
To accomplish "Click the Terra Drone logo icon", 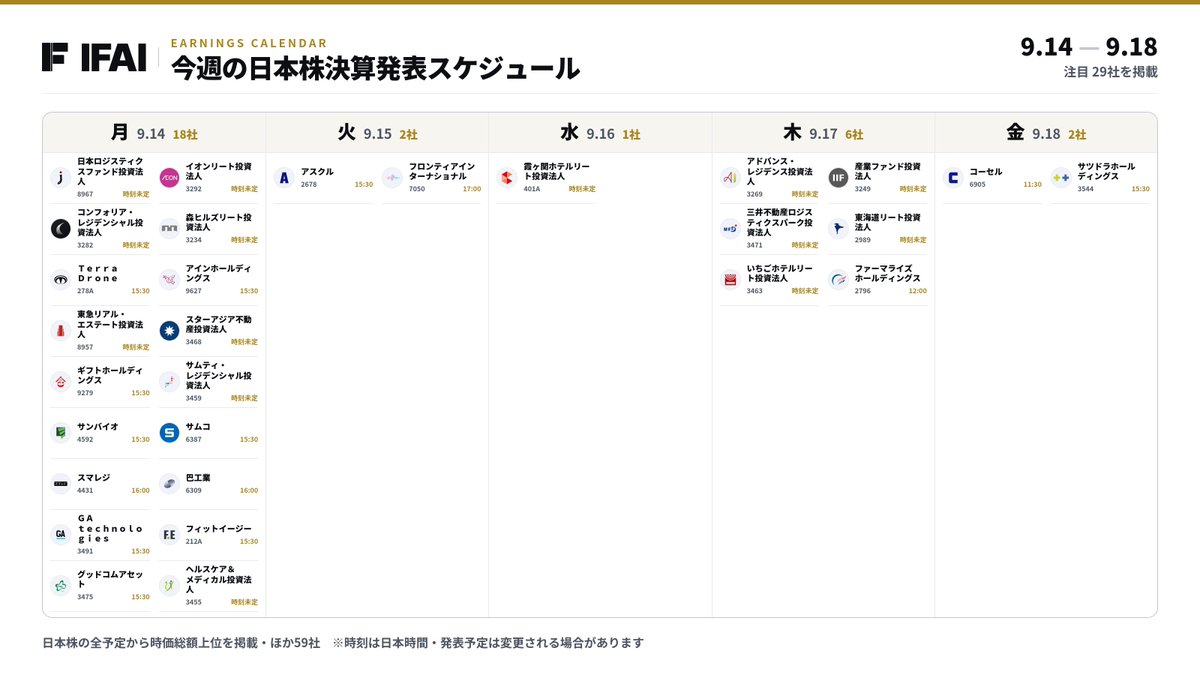I will pyautogui.click(x=61, y=280).
